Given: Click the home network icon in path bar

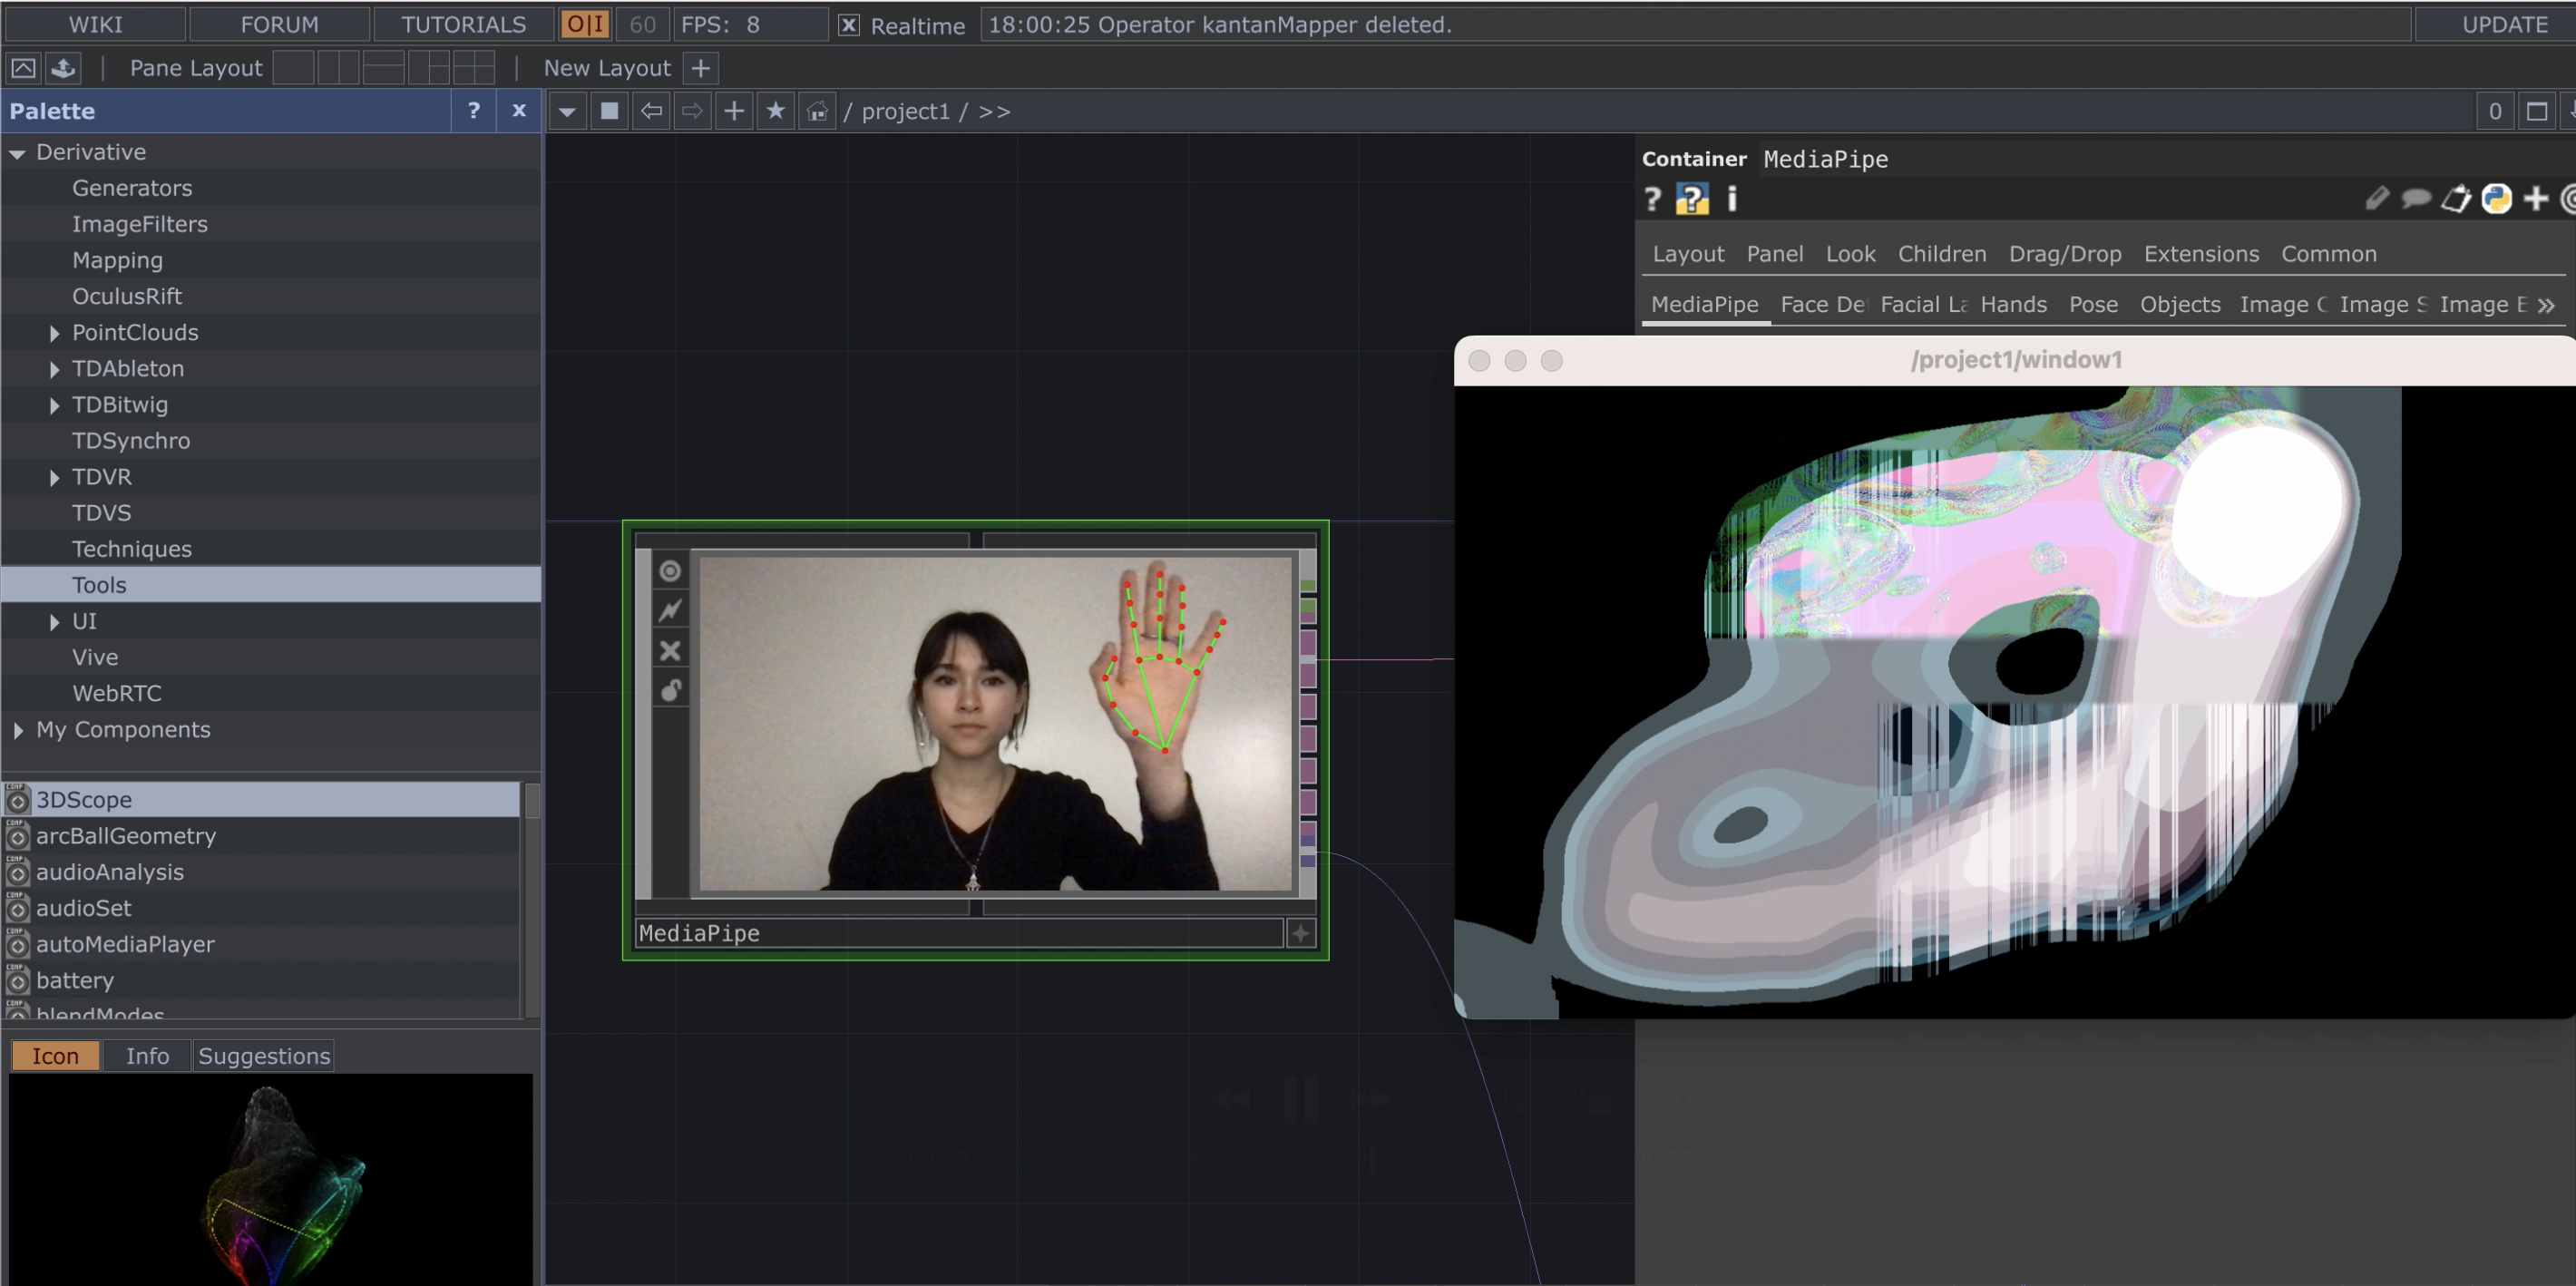Looking at the screenshot, I should (817, 111).
